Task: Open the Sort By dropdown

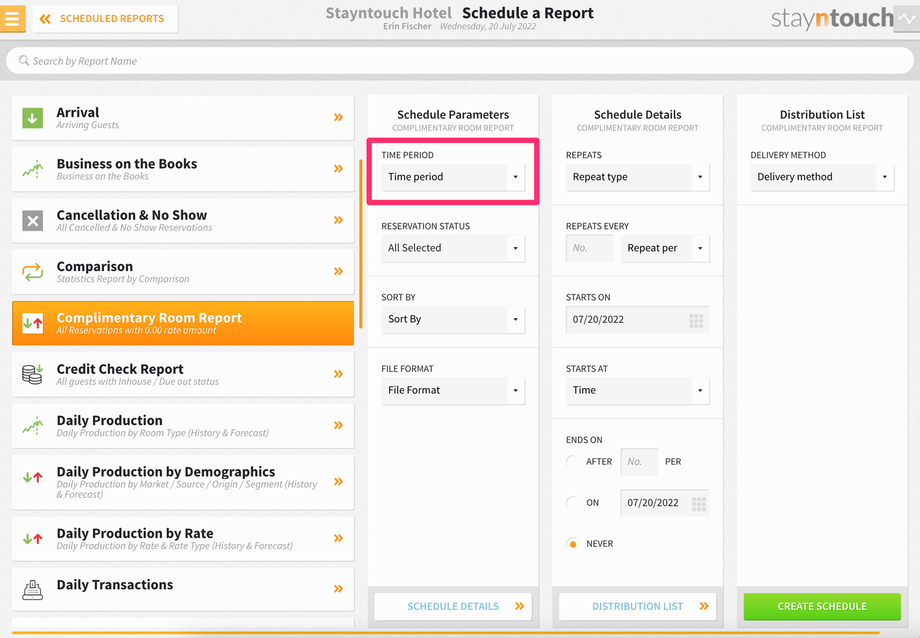Action: [x=453, y=319]
